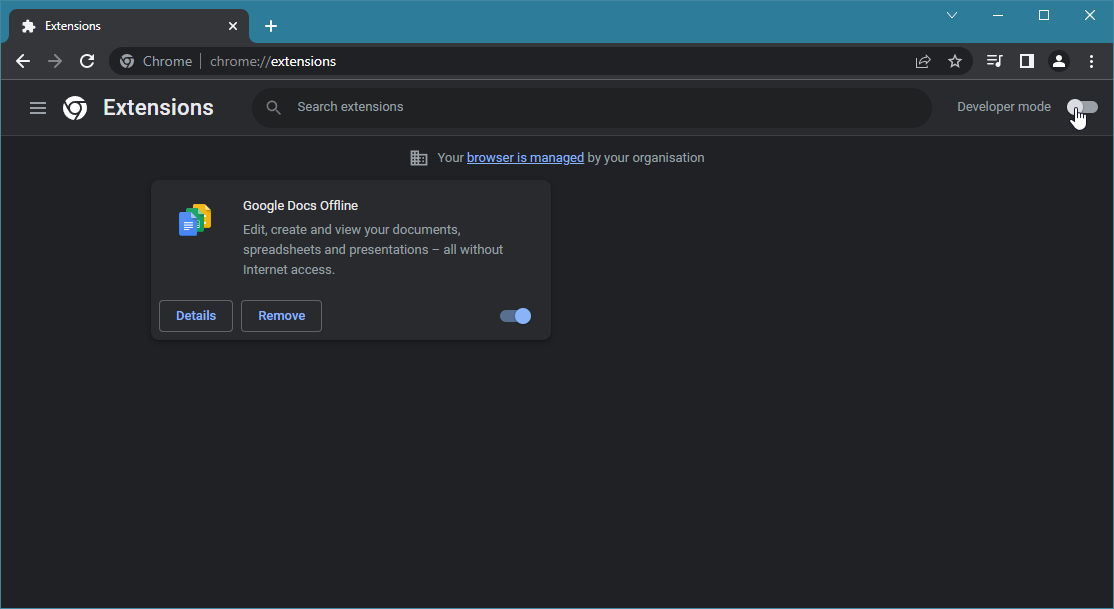Reload the extensions page

pyautogui.click(x=87, y=61)
